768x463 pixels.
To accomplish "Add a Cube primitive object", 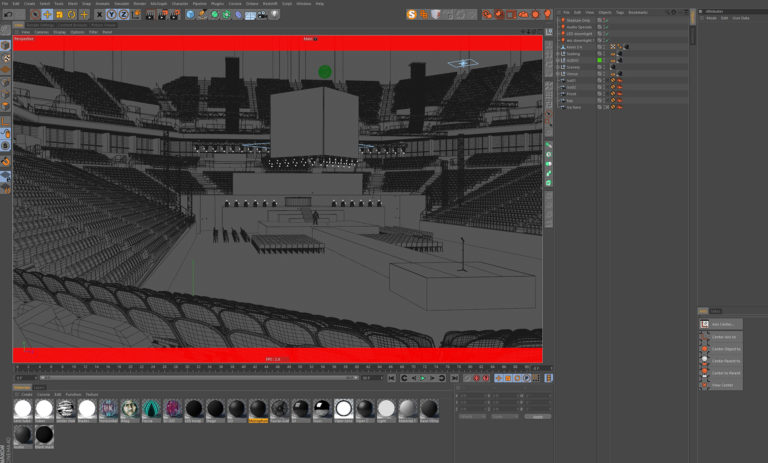I will tap(191, 15).
